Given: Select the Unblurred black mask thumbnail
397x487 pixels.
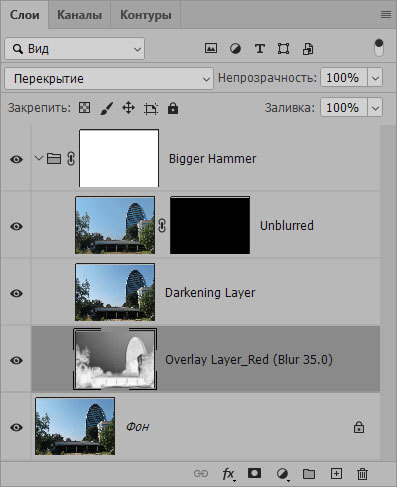Looking at the screenshot, I should point(210,225).
